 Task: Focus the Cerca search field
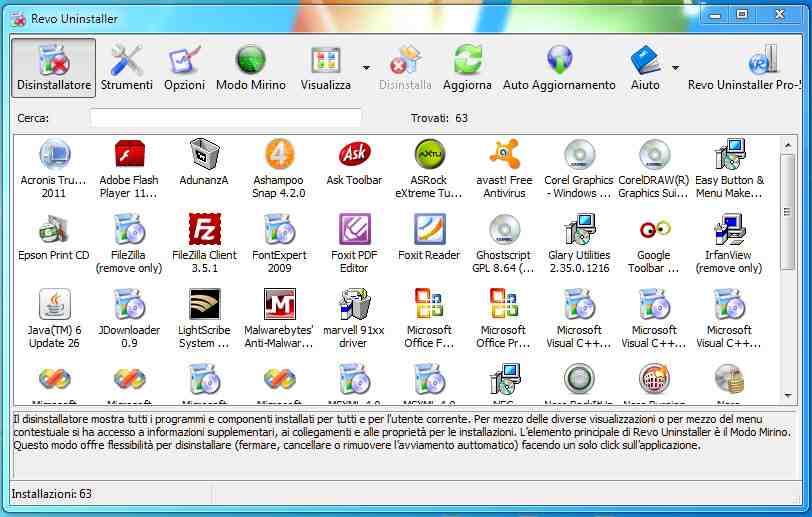pyautogui.click(x=225, y=118)
